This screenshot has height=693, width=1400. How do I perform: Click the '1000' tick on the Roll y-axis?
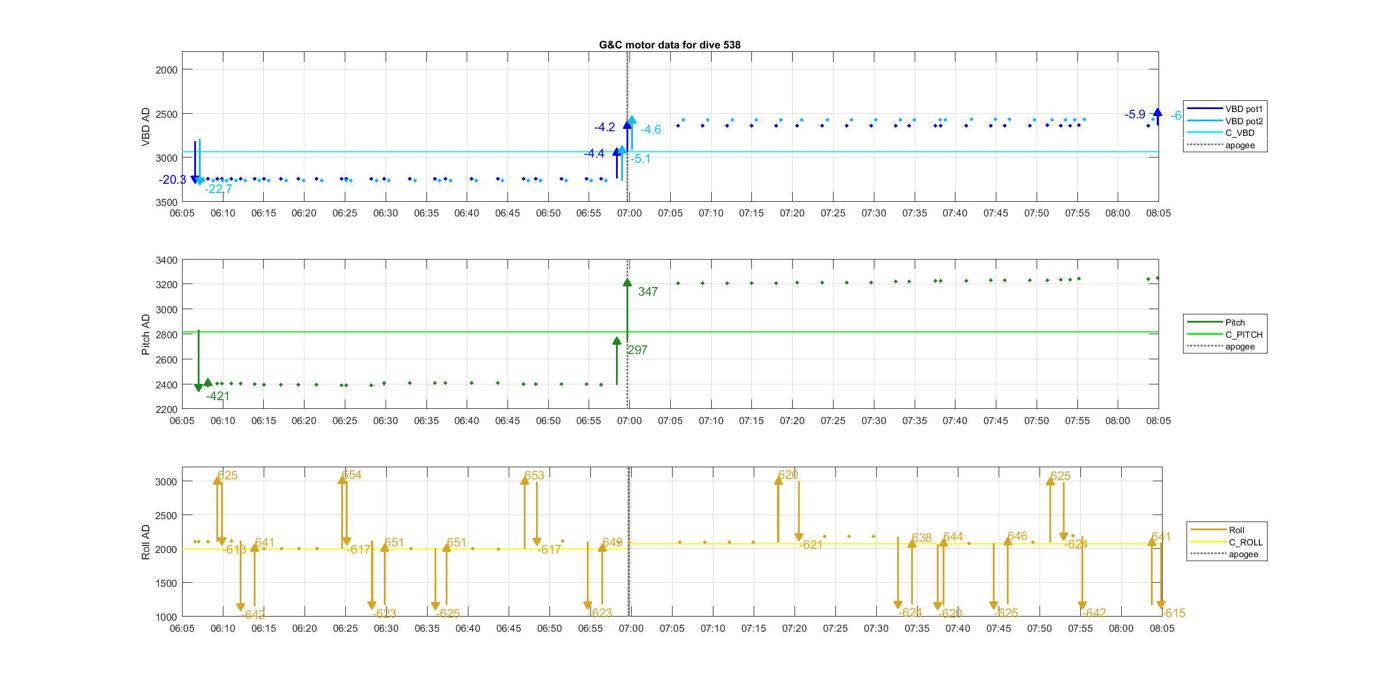point(166,617)
